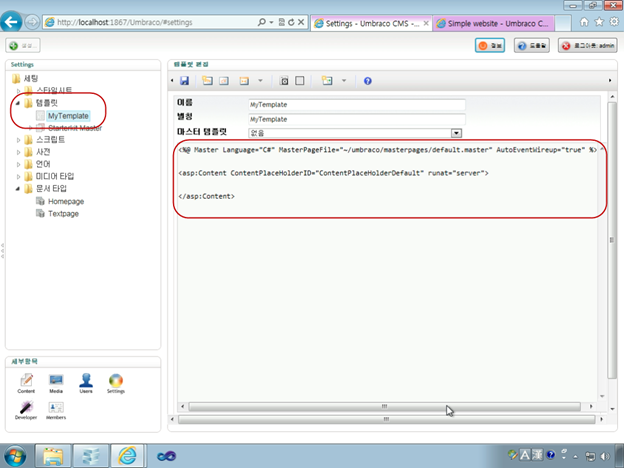This screenshot has width=624, height=468.
Task: Click the yellow insert tag icon in toolbar
Action: 327,81
